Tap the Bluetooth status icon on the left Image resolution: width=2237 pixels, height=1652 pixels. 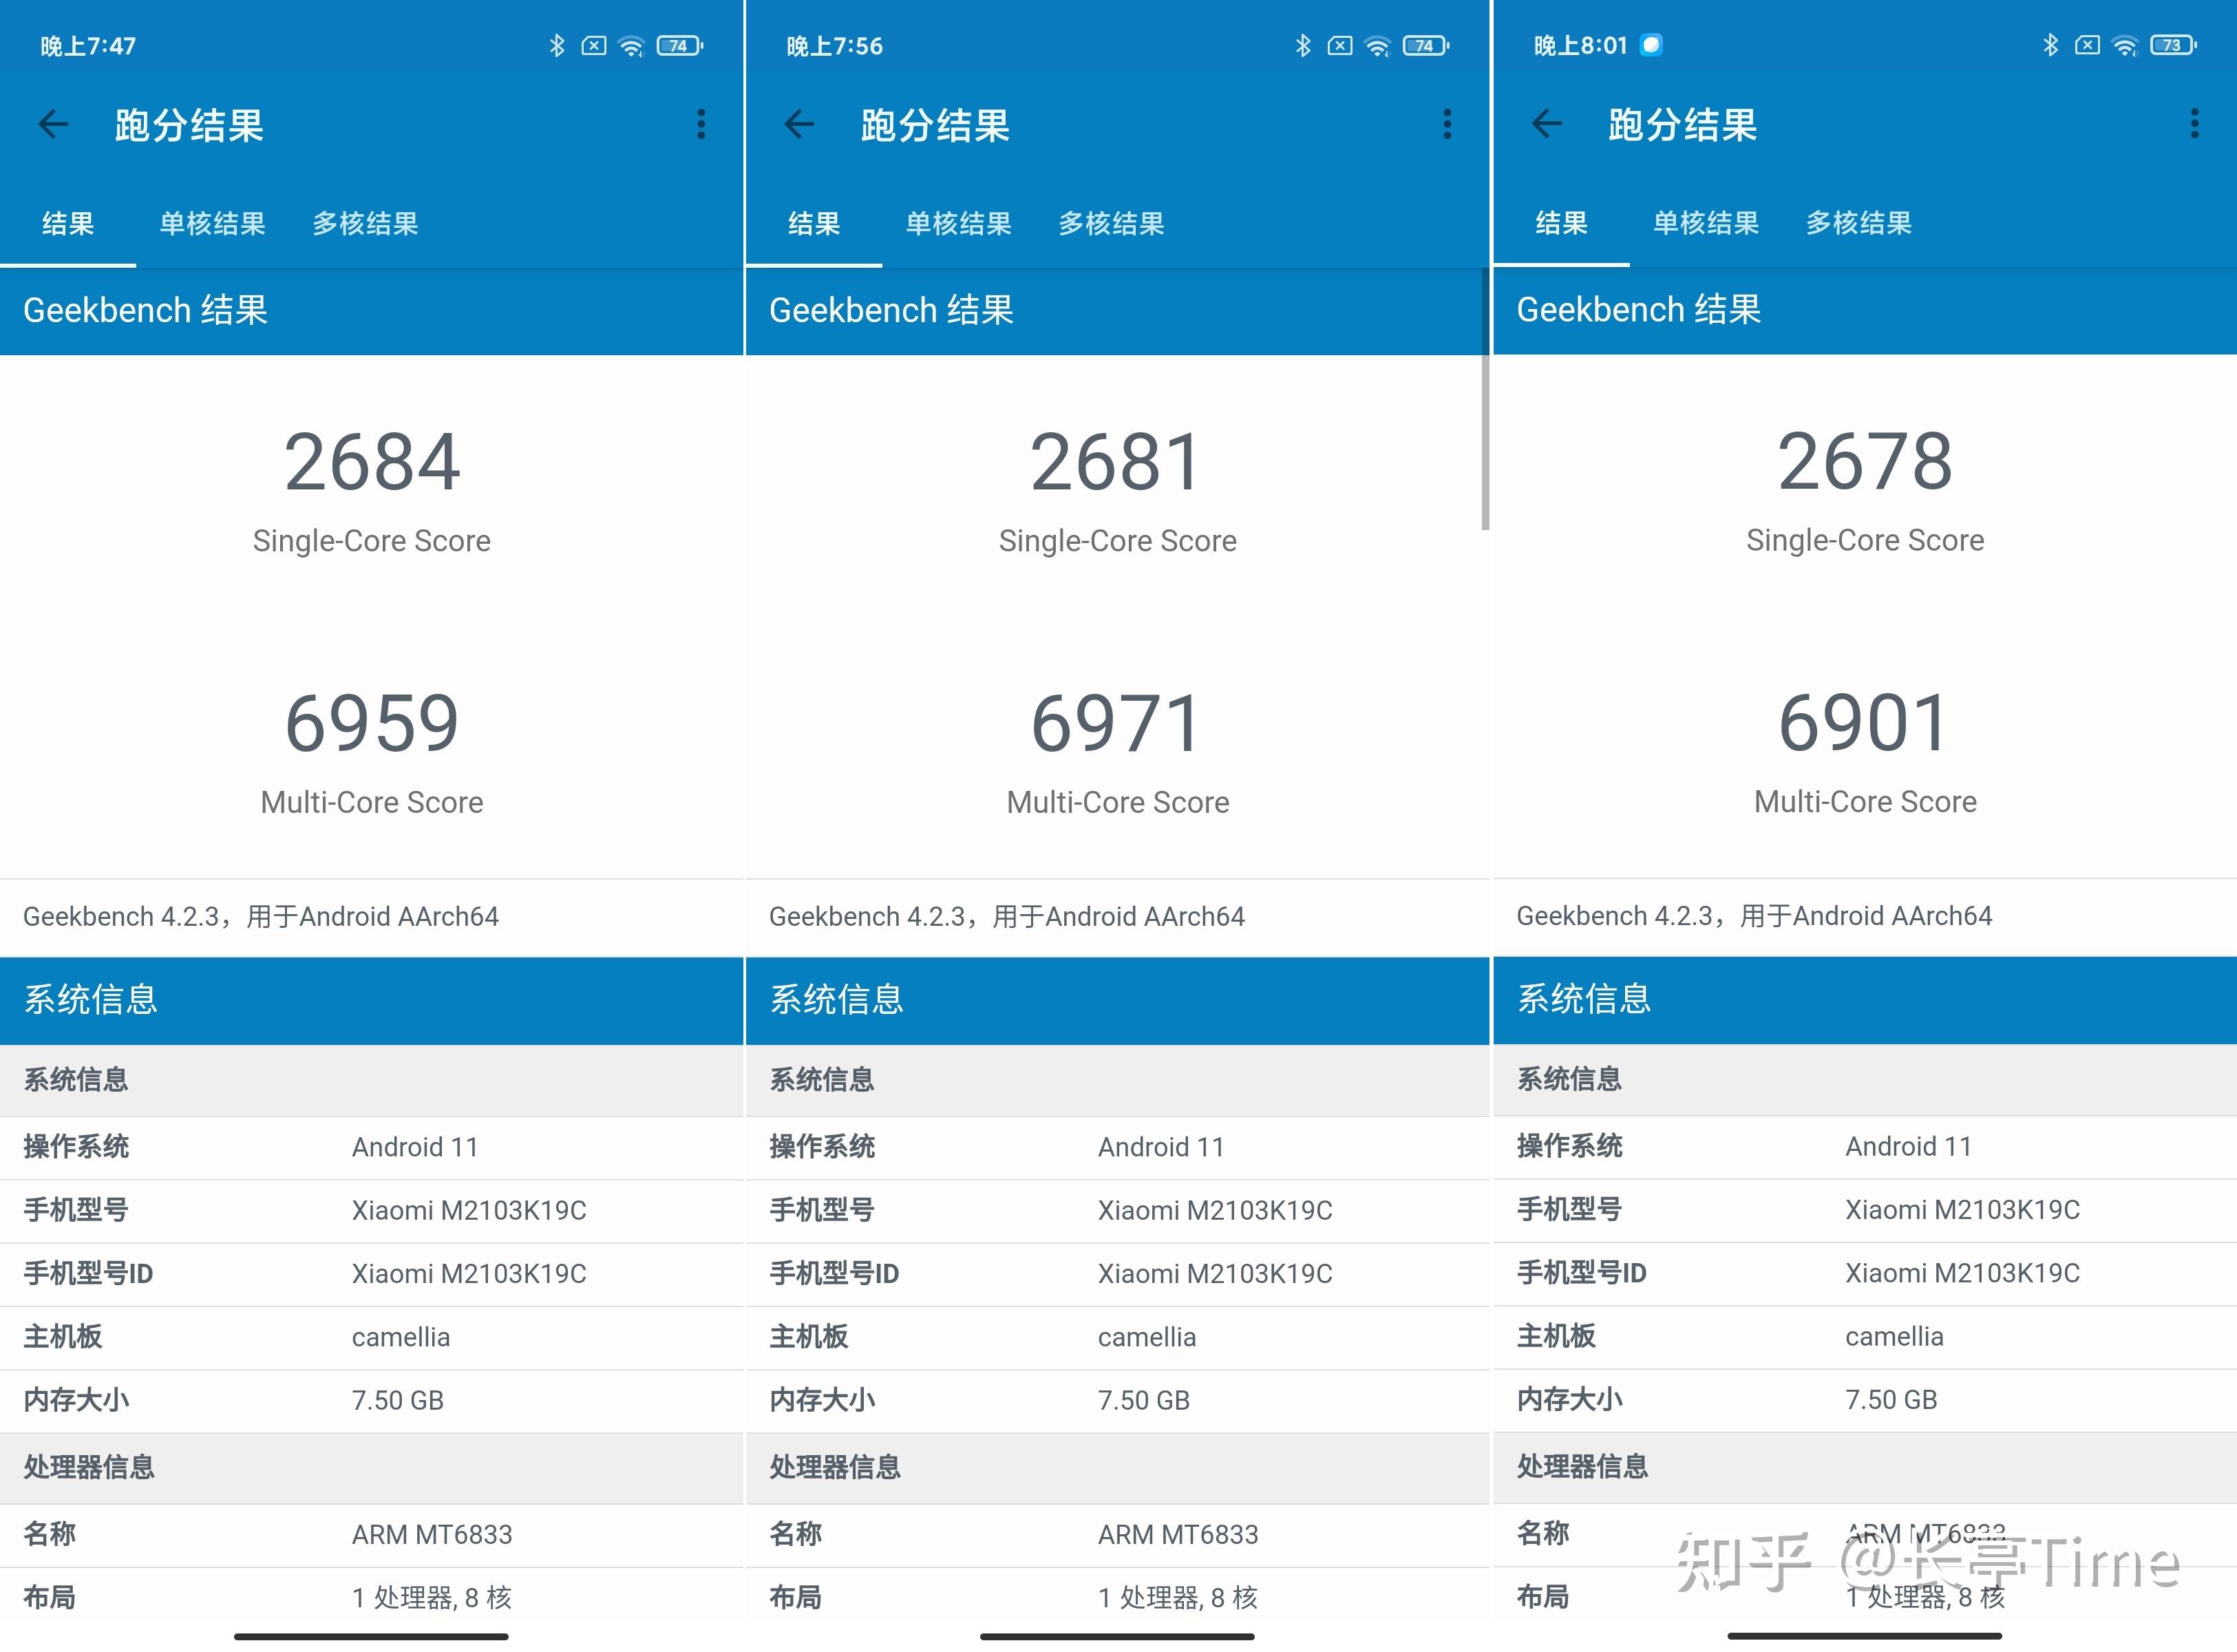click(558, 44)
